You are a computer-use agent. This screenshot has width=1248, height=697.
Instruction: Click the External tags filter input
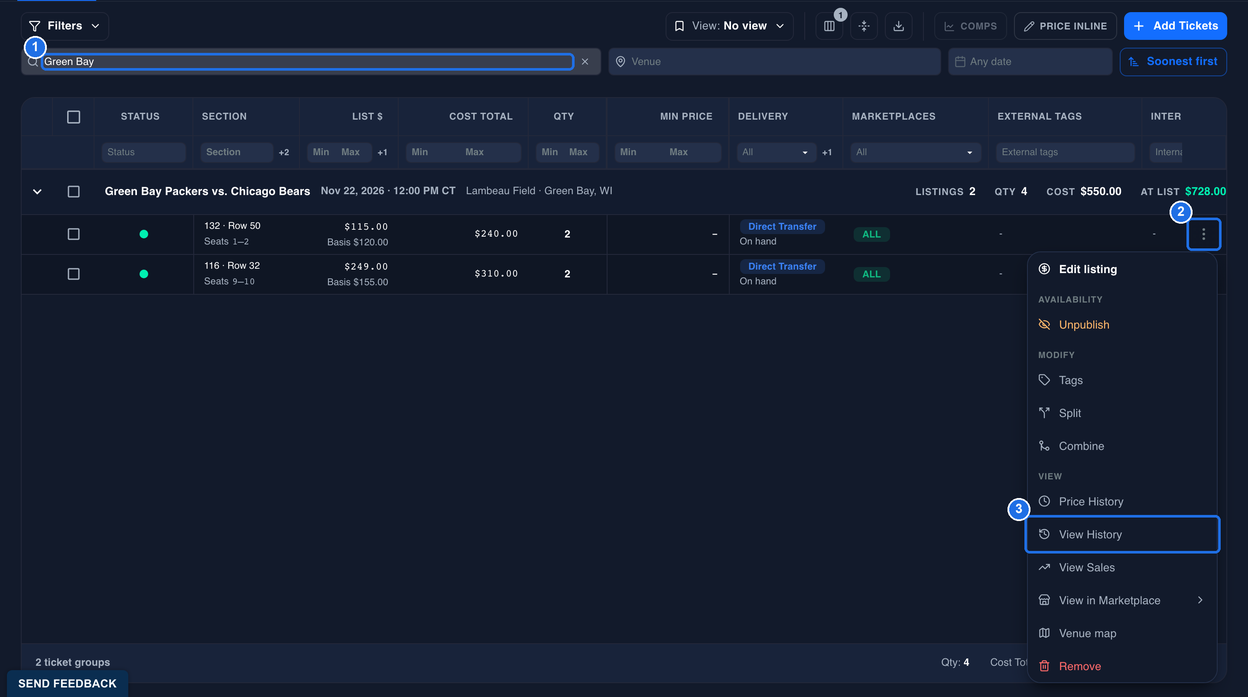coord(1065,152)
